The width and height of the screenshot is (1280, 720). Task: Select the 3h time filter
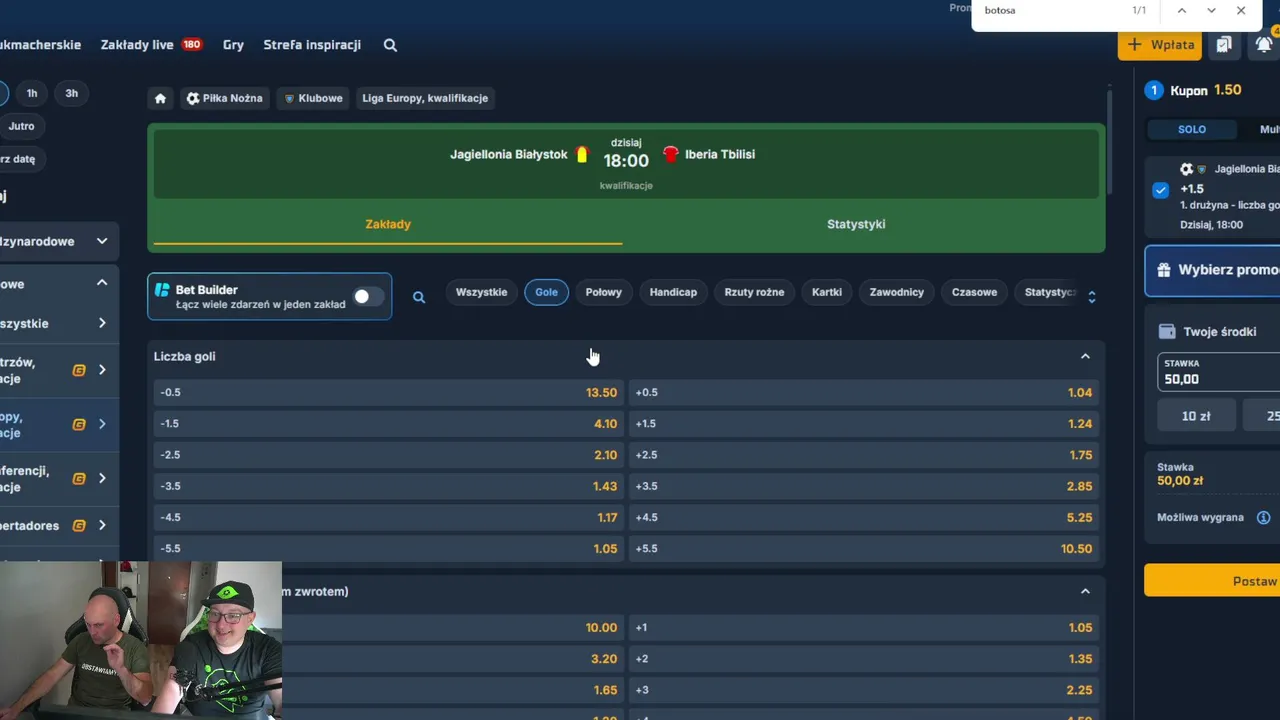tap(72, 93)
